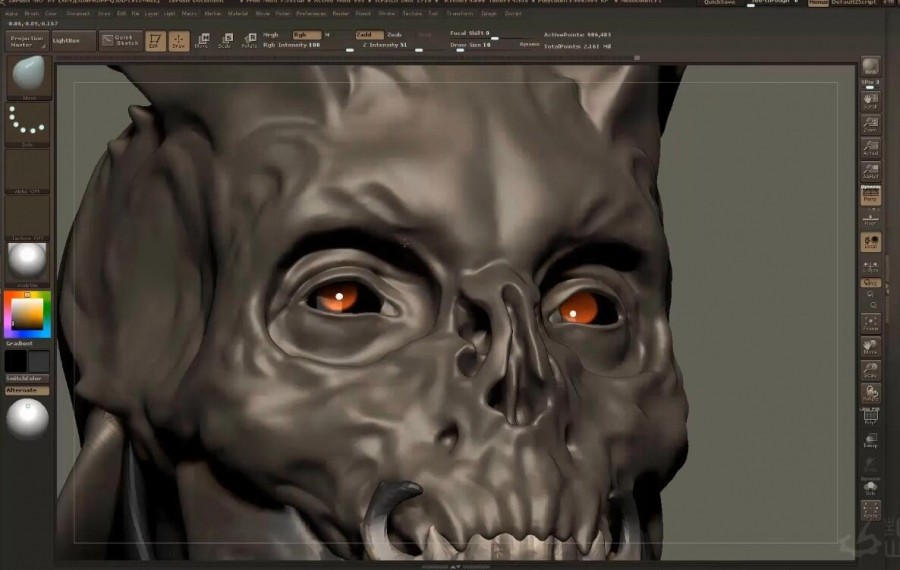This screenshot has height=570, width=900.
Task: Click the Frame icon
Action: pyautogui.click(x=871, y=323)
